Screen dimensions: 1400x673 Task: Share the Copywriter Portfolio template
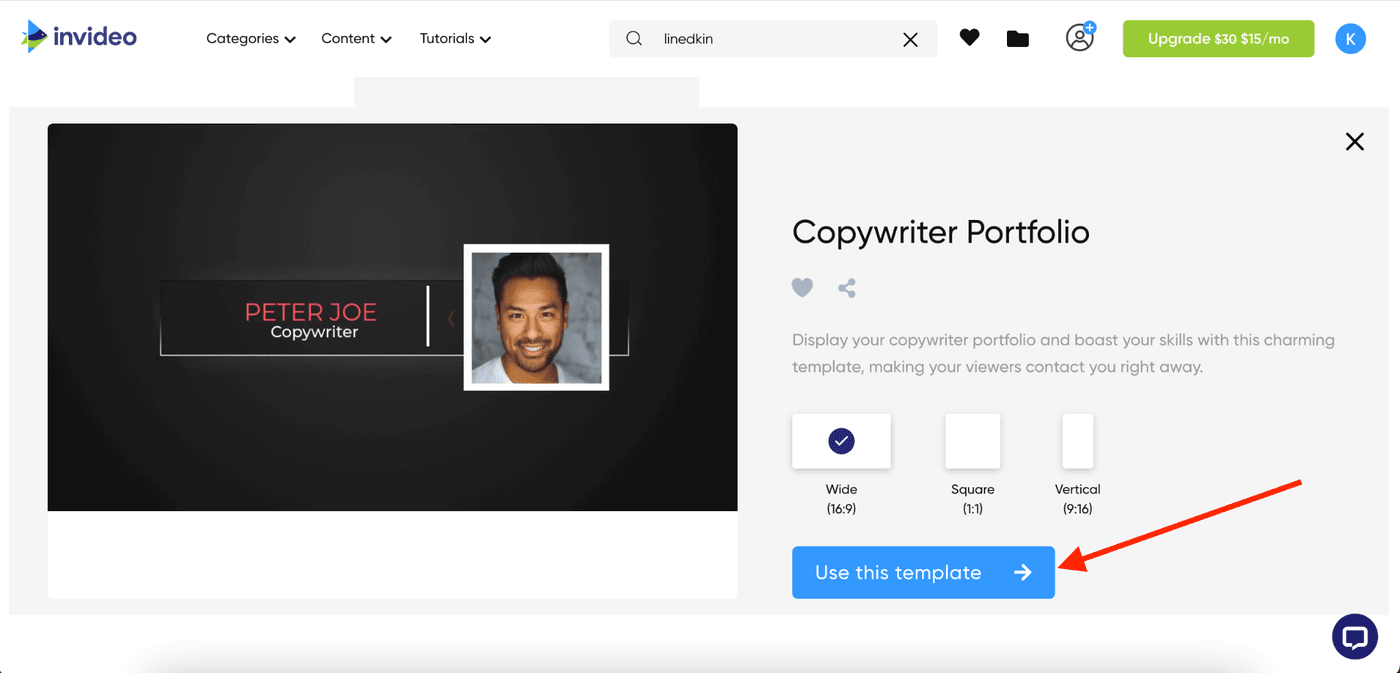pyautogui.click(x=847, y=288)
